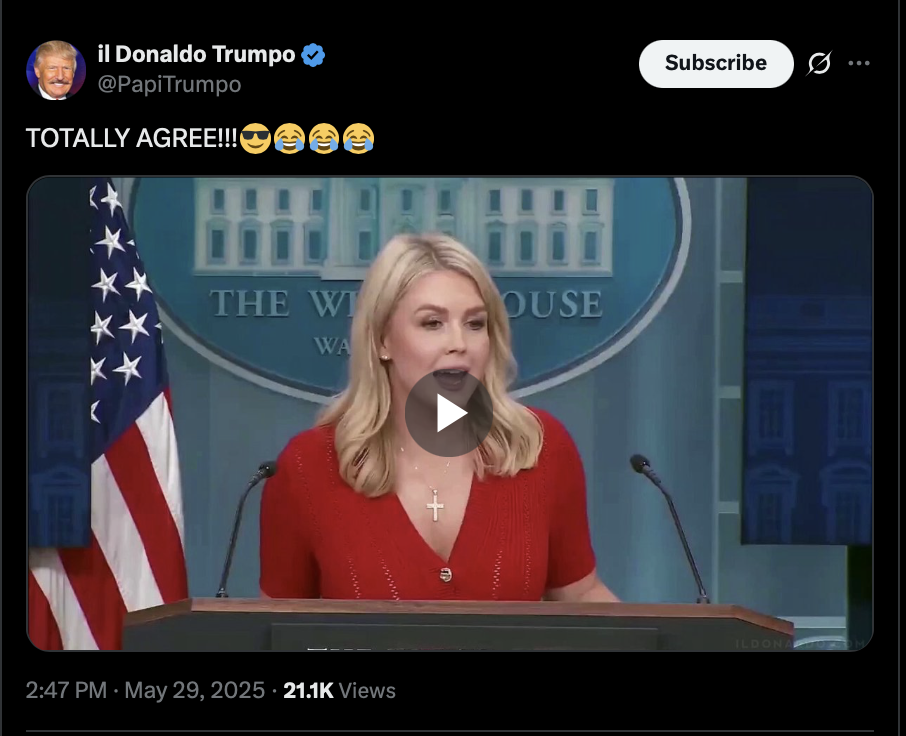The height and width of the screenshot is (736, 906).
Task: Click the blue verified checkmark badge
Action: tap(313, 55)
